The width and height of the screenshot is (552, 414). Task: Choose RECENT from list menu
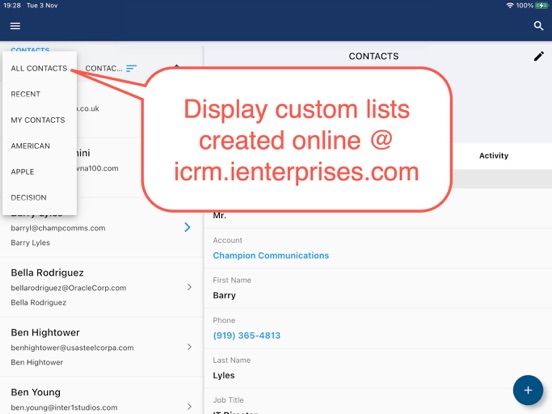25,94
